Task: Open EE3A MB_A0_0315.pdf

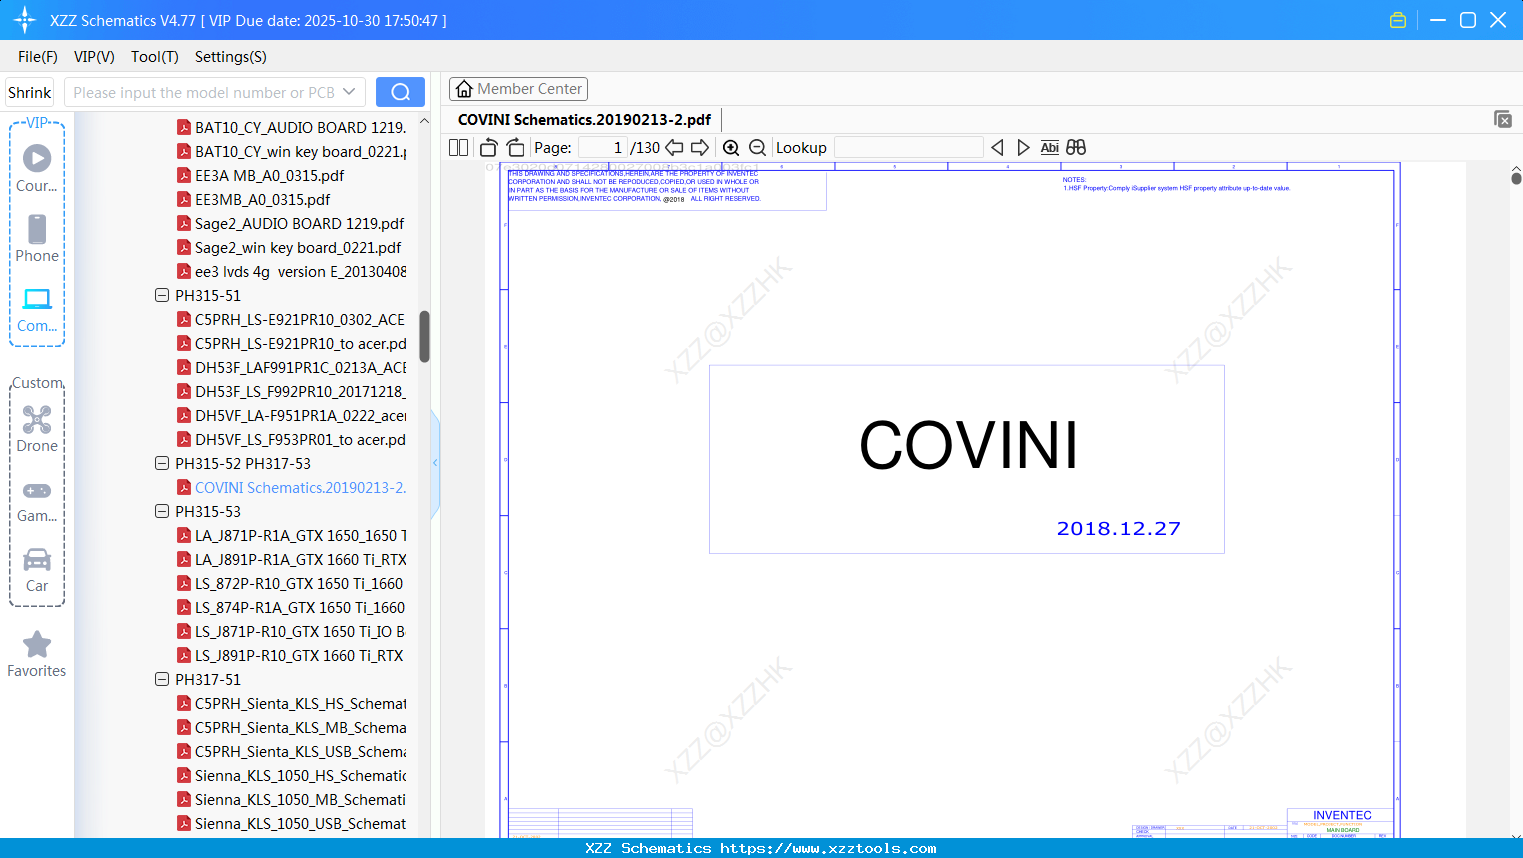Action: [269, 175]
